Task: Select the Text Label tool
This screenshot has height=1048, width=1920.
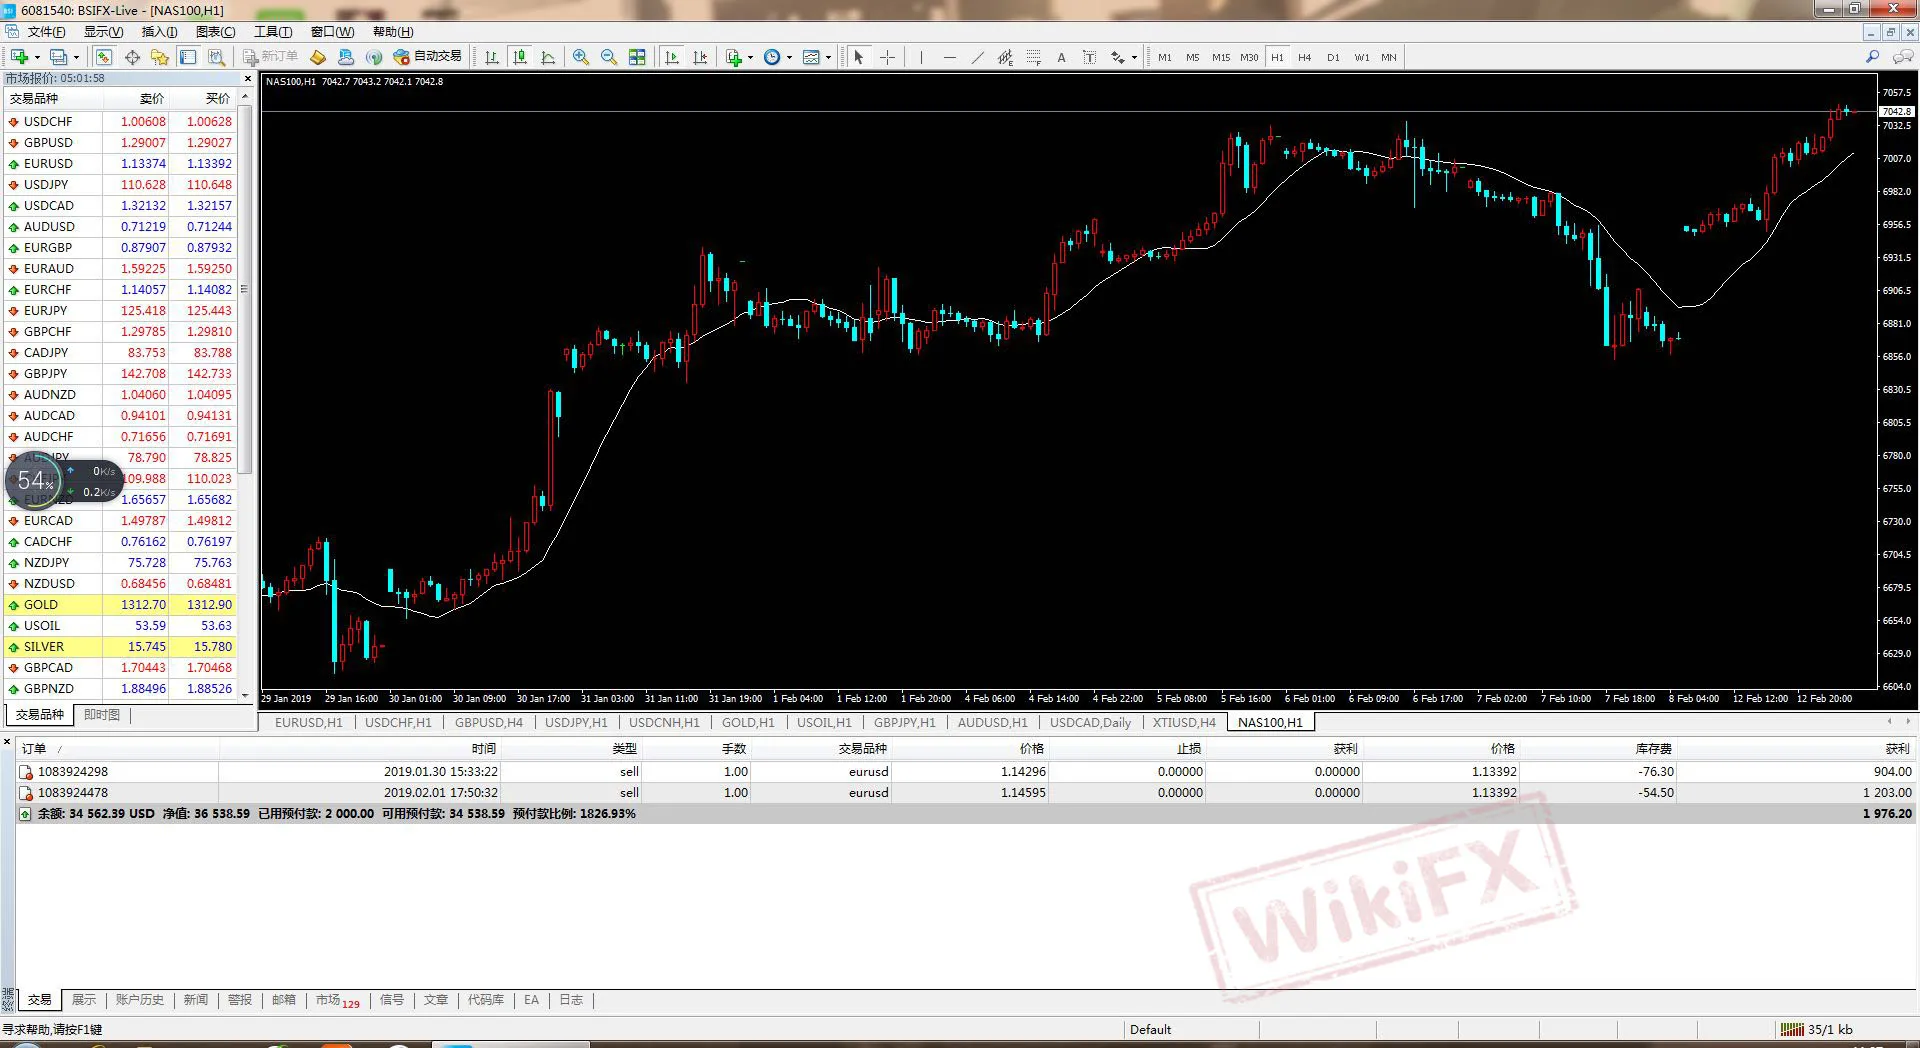Action: pyautogui.click(x=1089, y=57)
